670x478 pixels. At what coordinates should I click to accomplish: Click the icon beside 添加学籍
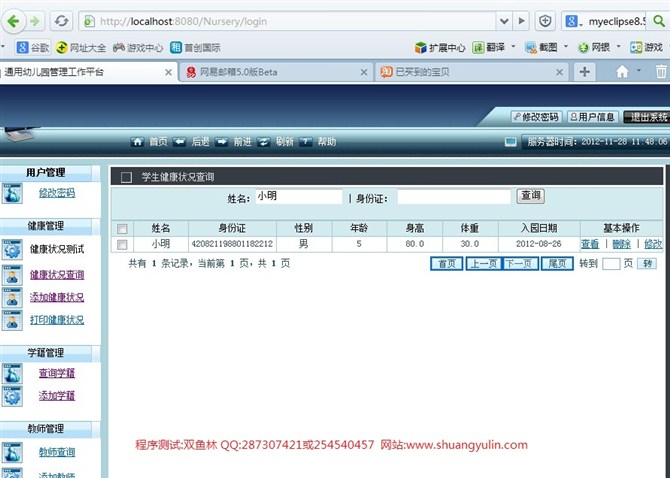click(12, 396)
